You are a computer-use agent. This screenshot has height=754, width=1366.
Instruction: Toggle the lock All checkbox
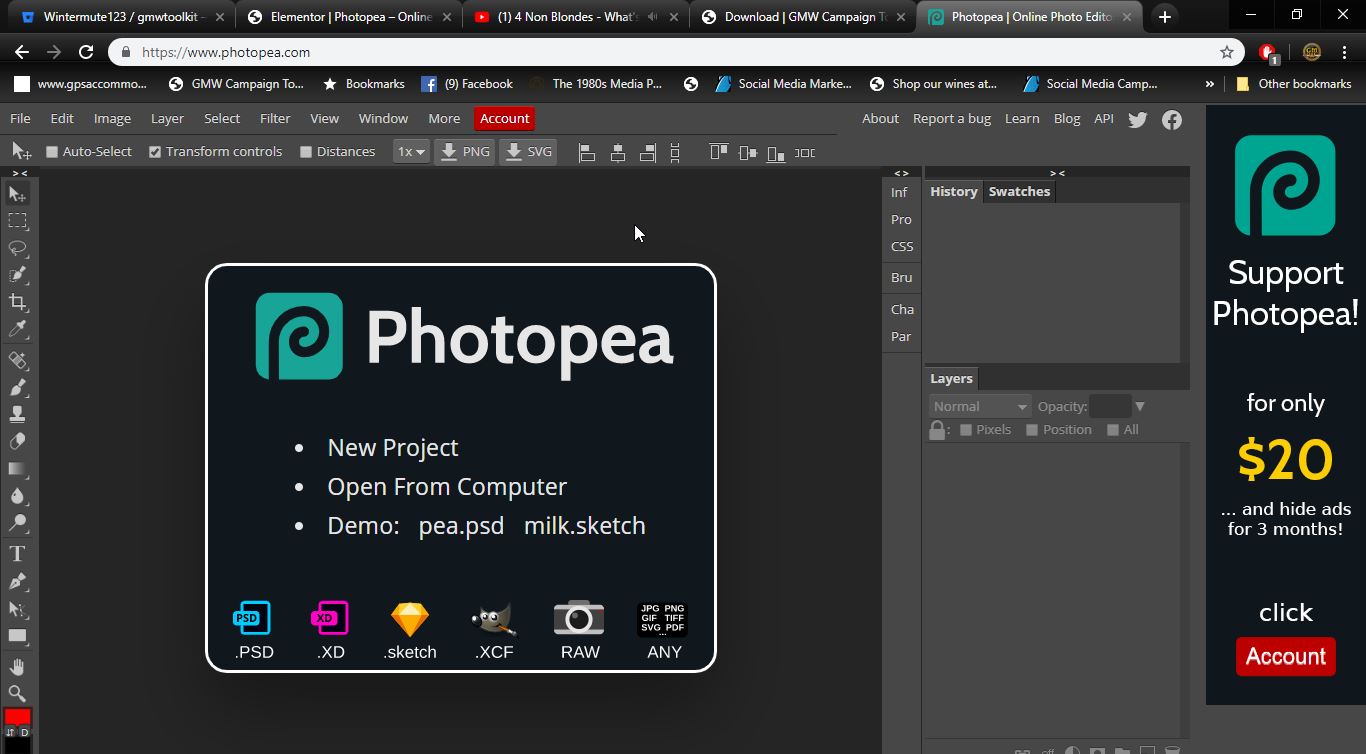click(x=1113, y=430)
